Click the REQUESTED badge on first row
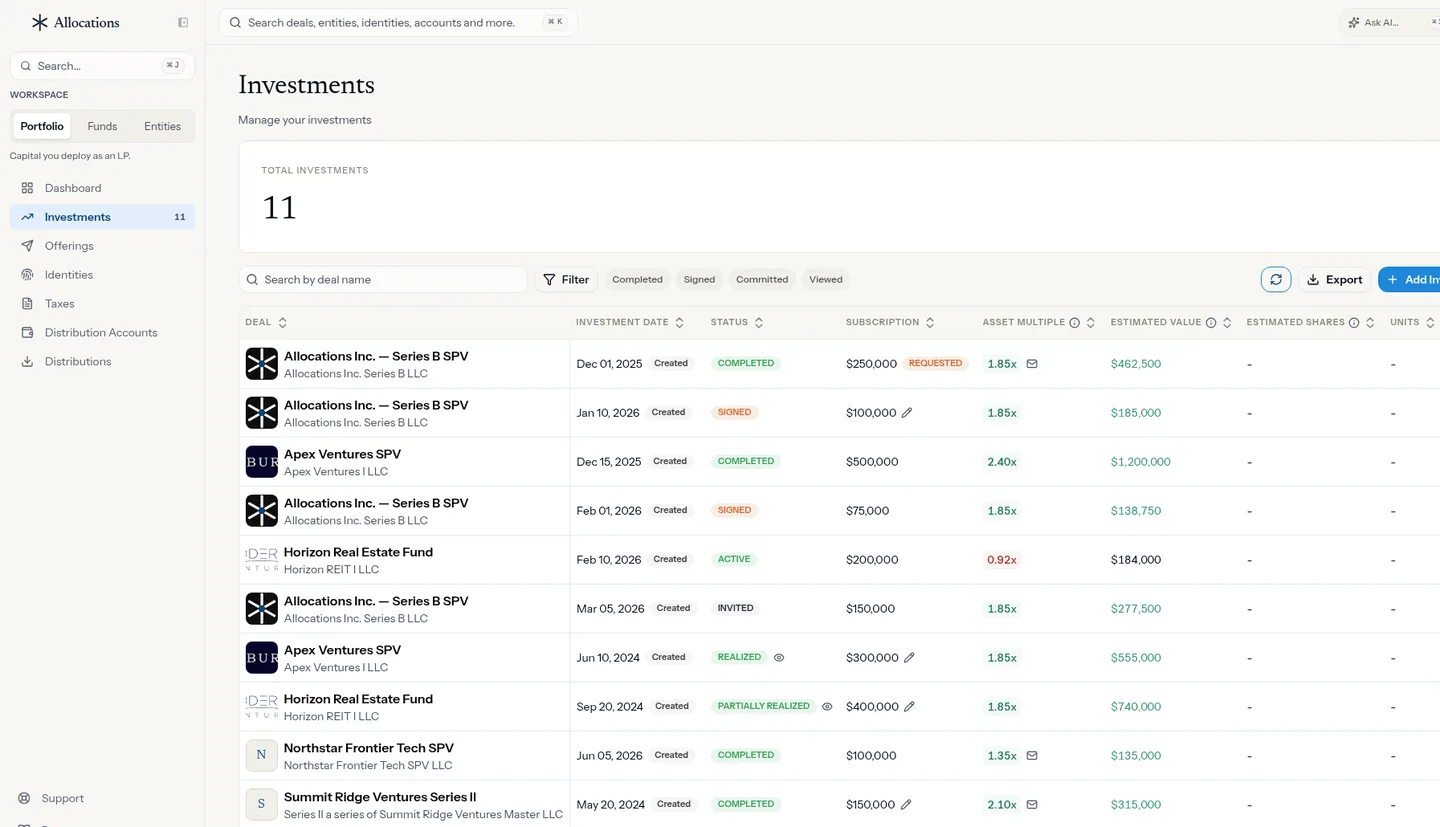 click(x=935, y=364)
